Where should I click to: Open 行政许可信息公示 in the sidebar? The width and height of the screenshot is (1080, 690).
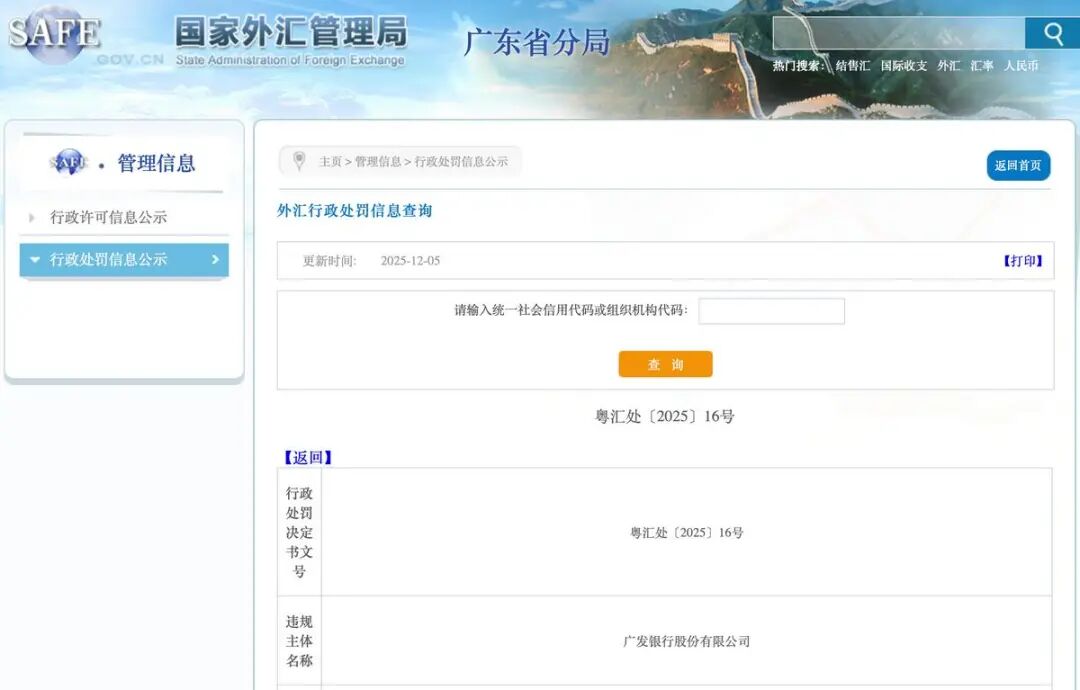click(x=108, y=217)
